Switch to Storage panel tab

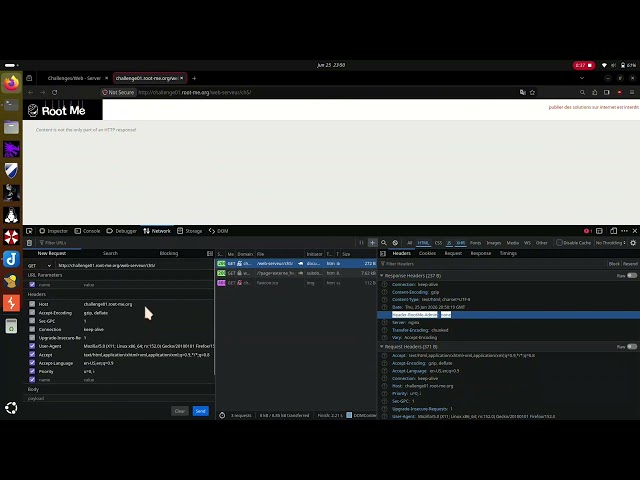(x=190, y=231)
